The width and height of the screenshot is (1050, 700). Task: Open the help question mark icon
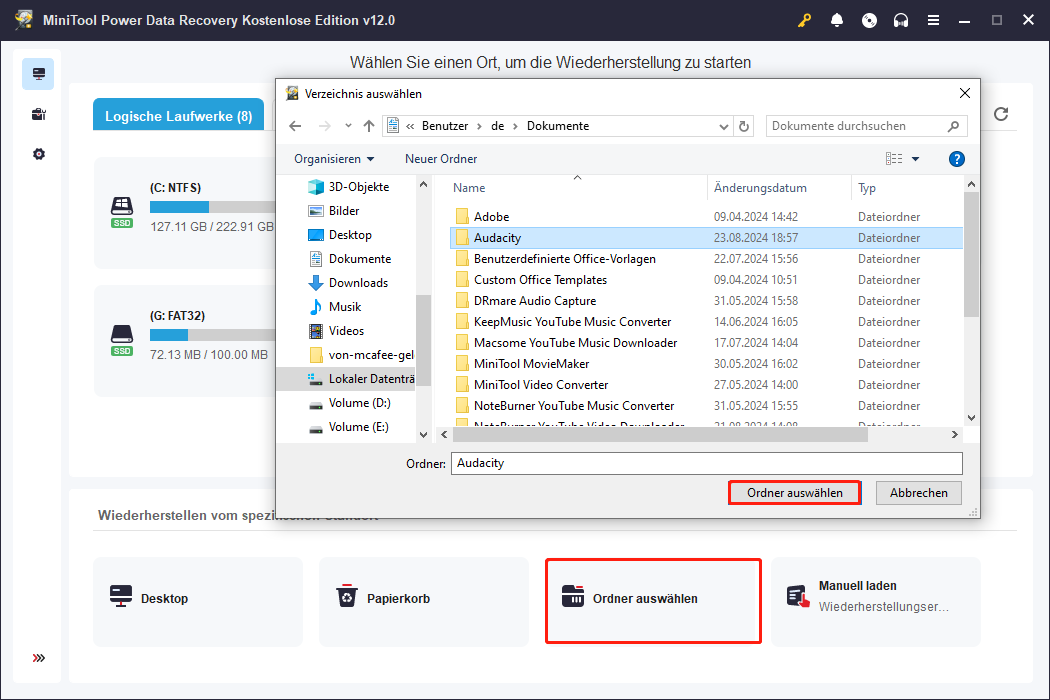click(x=956, y=159)
